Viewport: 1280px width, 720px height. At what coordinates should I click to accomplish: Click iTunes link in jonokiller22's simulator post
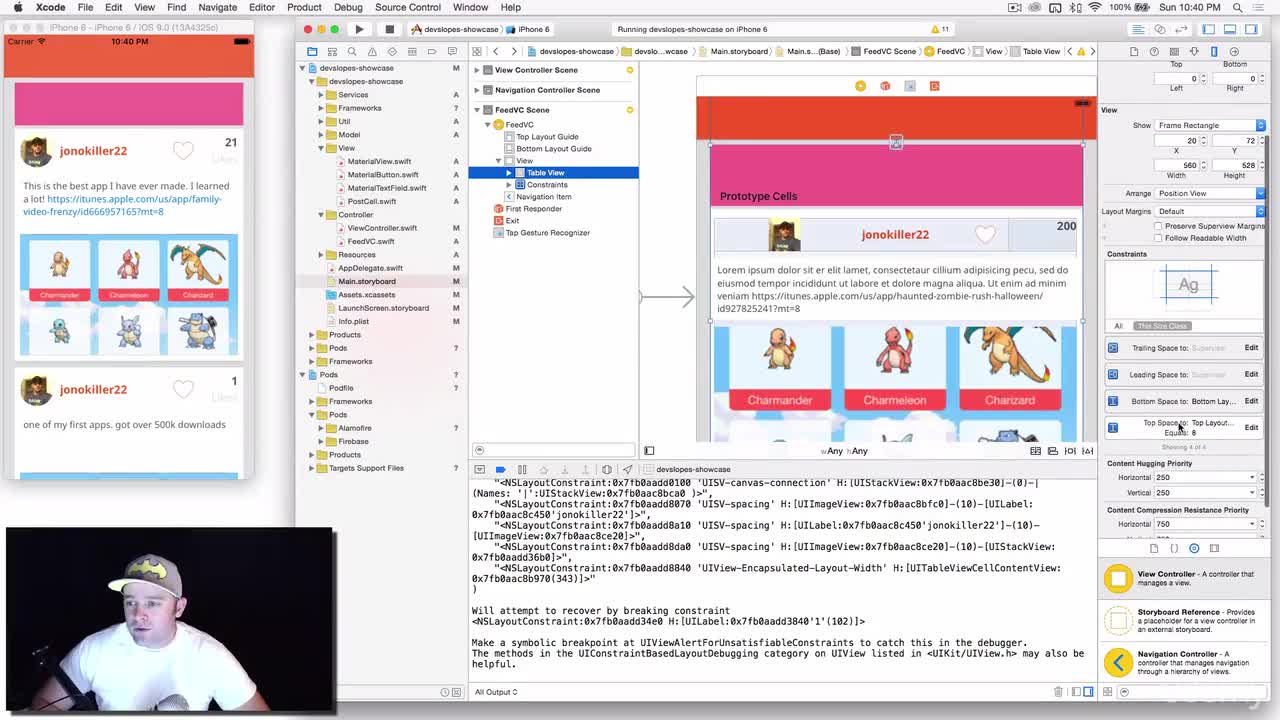[122, 205]
